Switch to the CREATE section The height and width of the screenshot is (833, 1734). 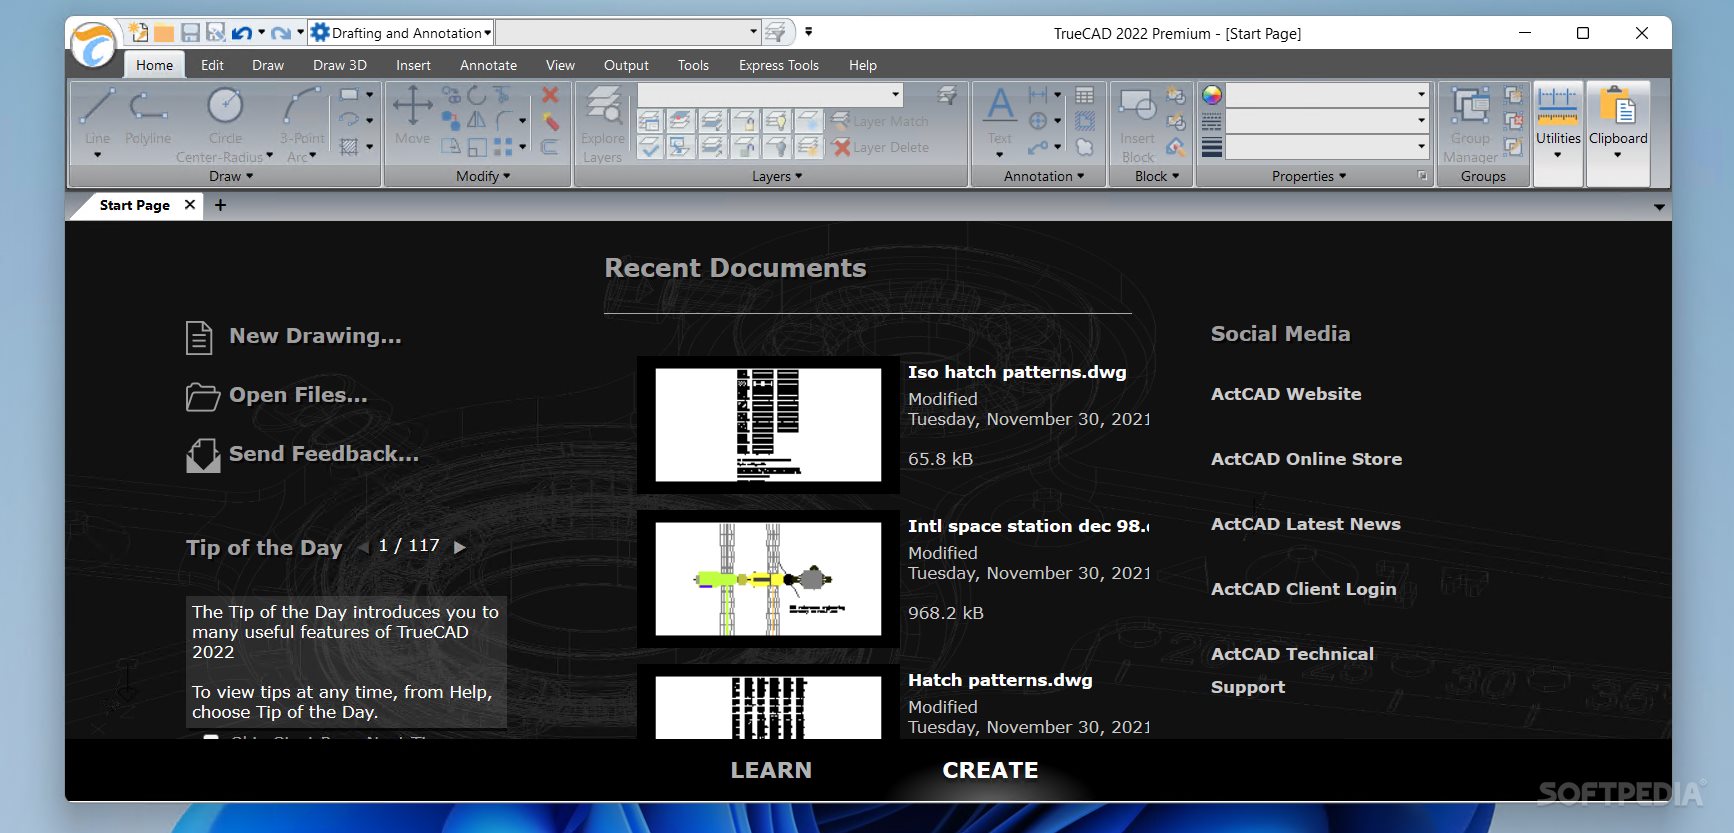(x=990, y=770)
